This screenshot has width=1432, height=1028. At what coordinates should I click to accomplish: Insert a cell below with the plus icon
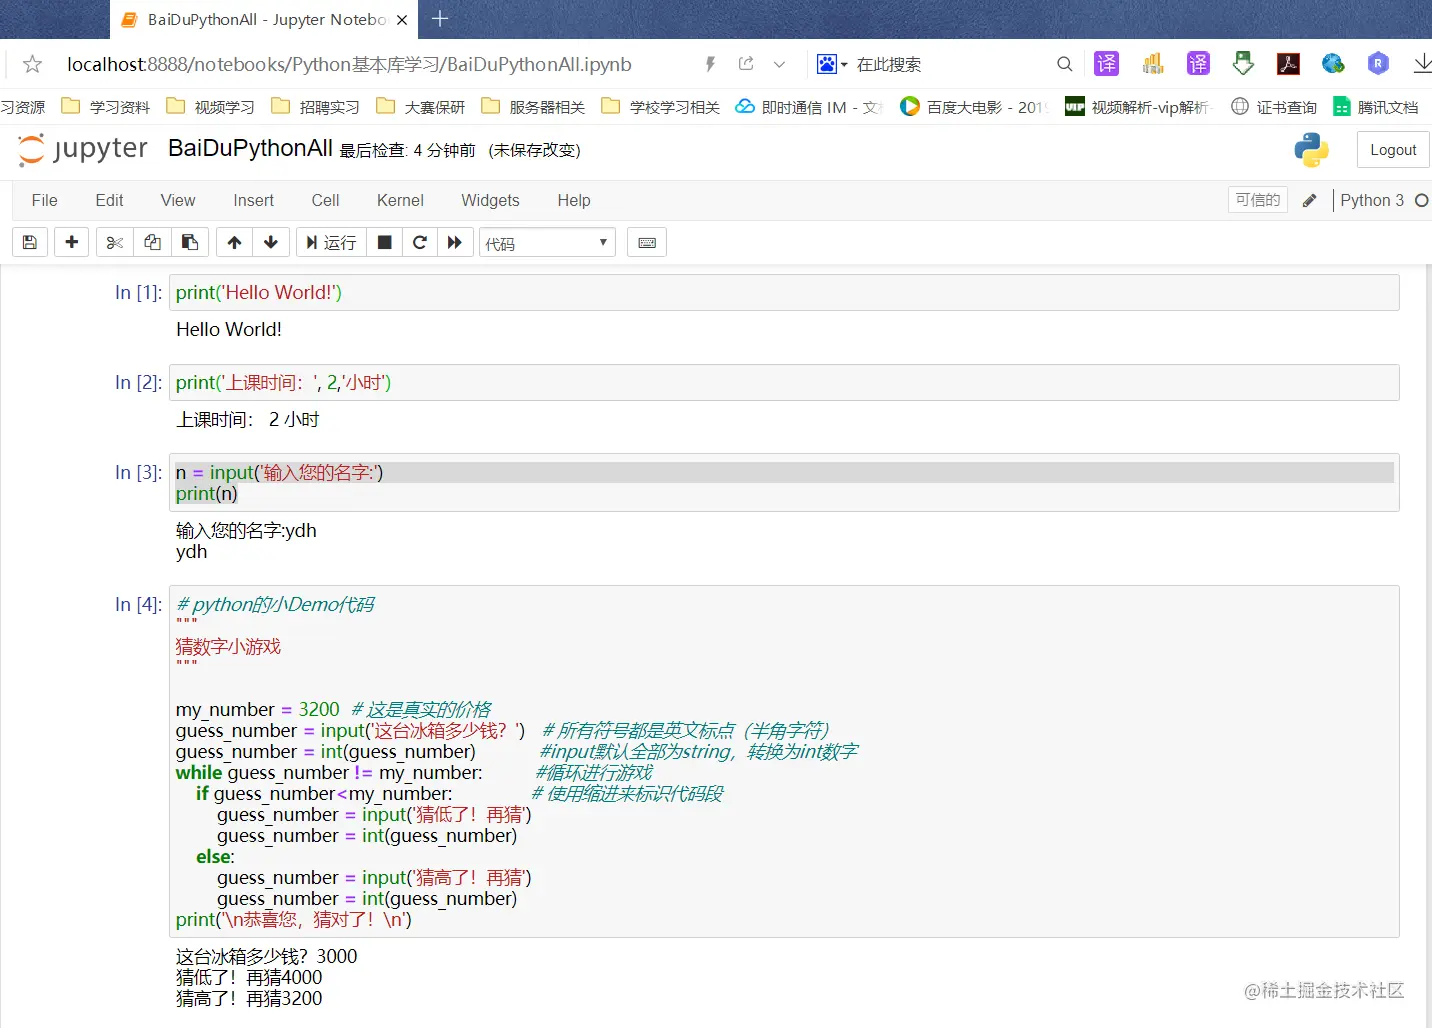[72, 242]
